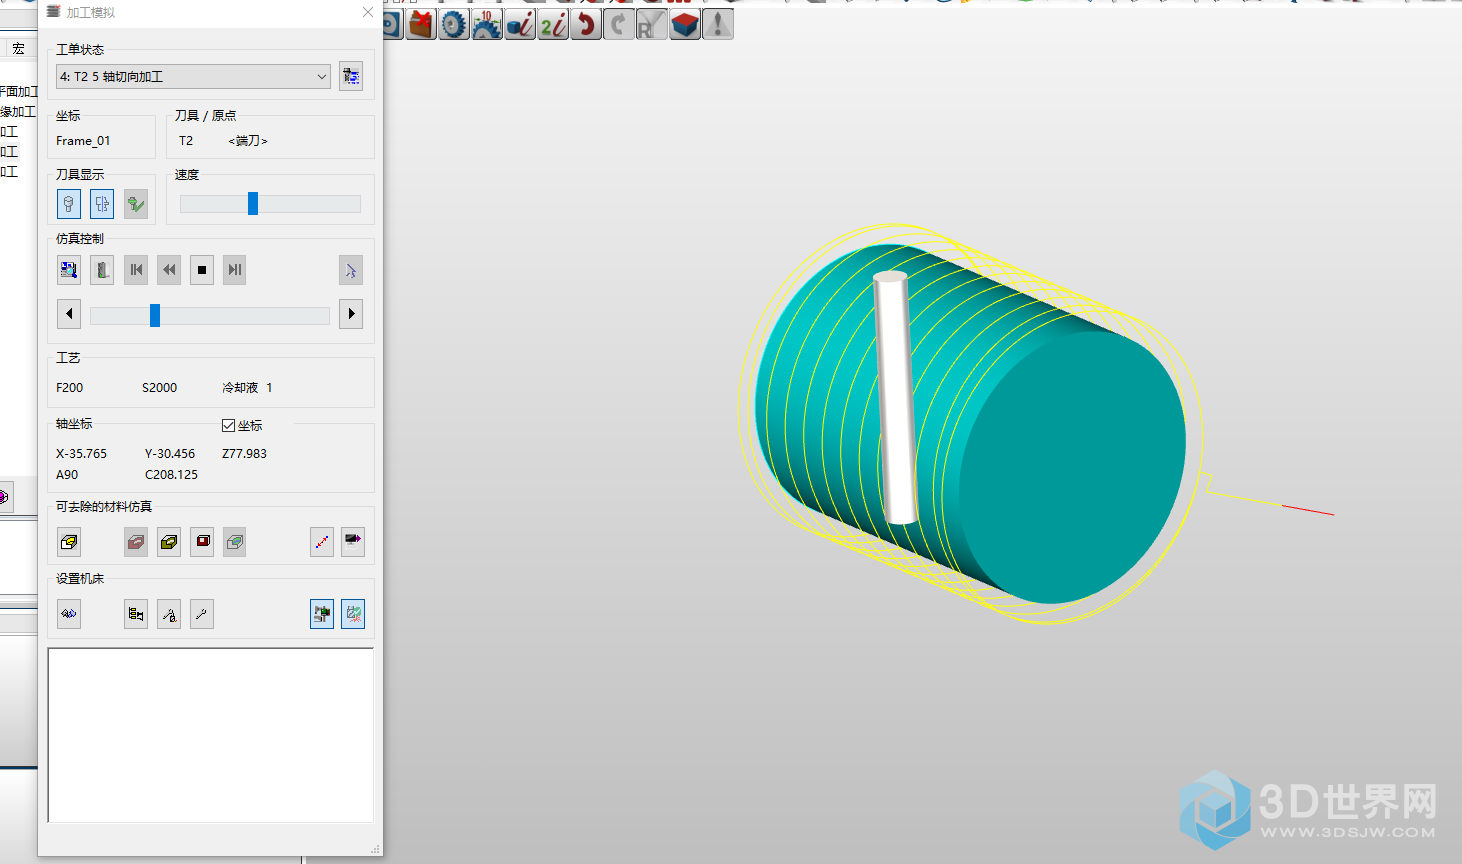Click the S2000 spindle speed value
The width and height of the screenshot is (1462, 864).
[x=159, y=388]
